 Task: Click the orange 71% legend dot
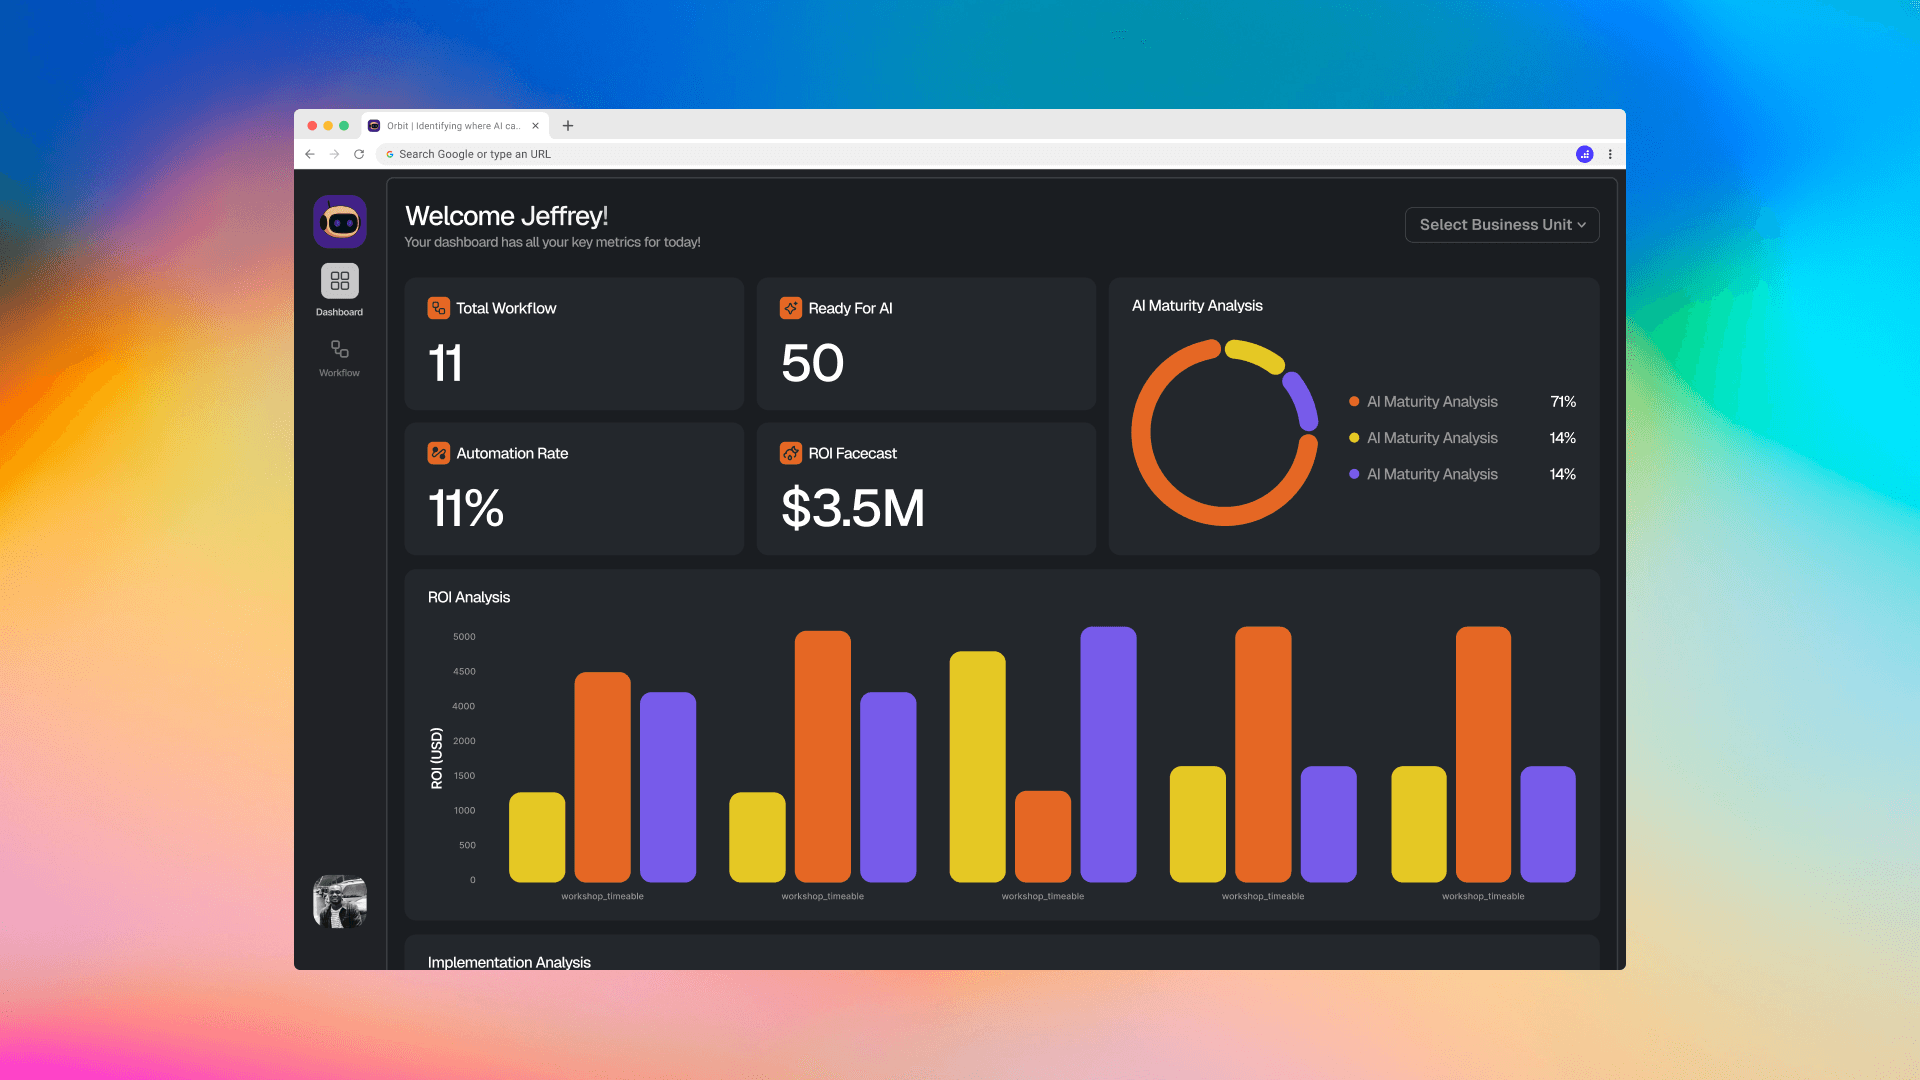click(x=1354, y=402)
